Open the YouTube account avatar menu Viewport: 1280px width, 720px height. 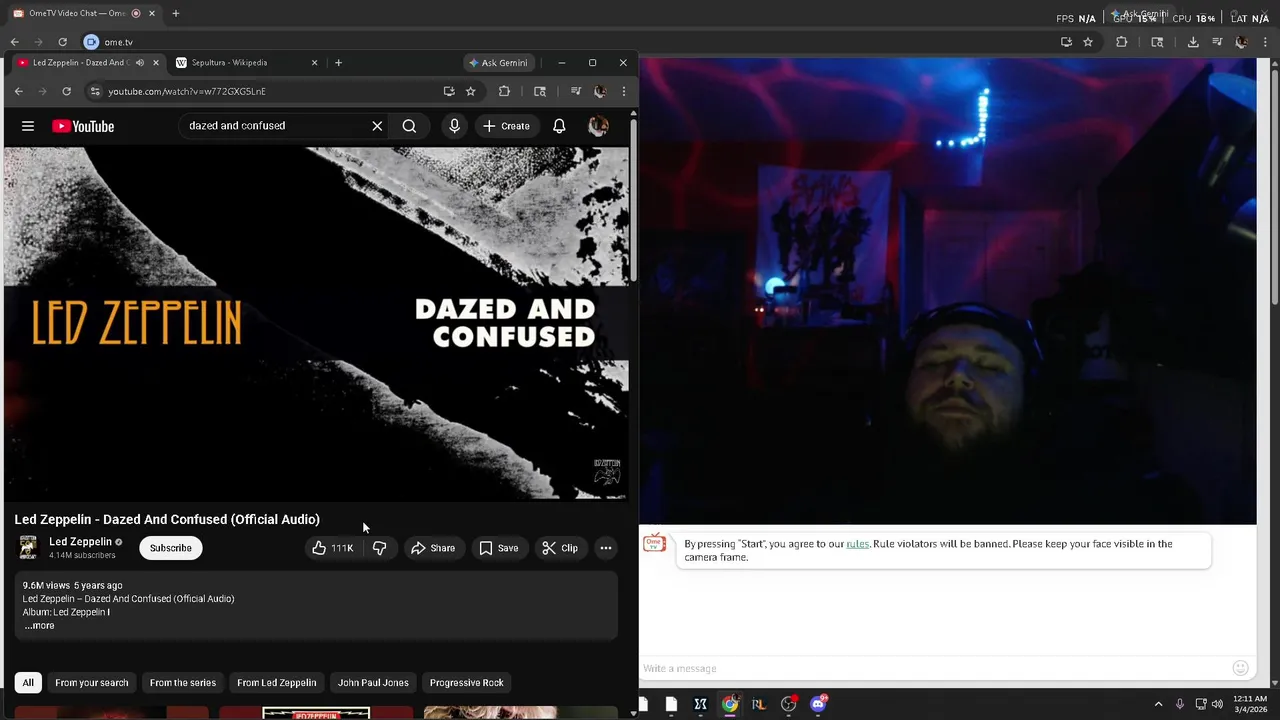pyautogui.click(x=598, y=126)
